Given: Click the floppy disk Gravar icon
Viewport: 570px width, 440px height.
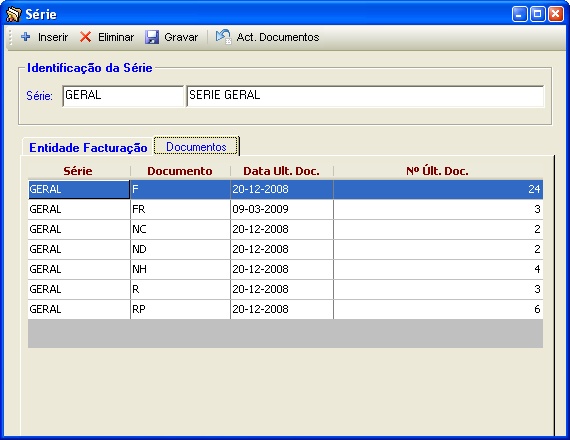Looking at the screenshot, I should (152, 37).
